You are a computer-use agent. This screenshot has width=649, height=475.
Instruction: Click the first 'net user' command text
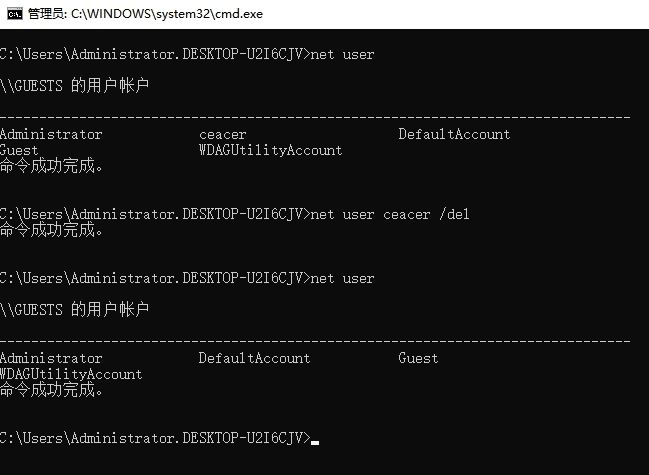(x=343, y=54)
